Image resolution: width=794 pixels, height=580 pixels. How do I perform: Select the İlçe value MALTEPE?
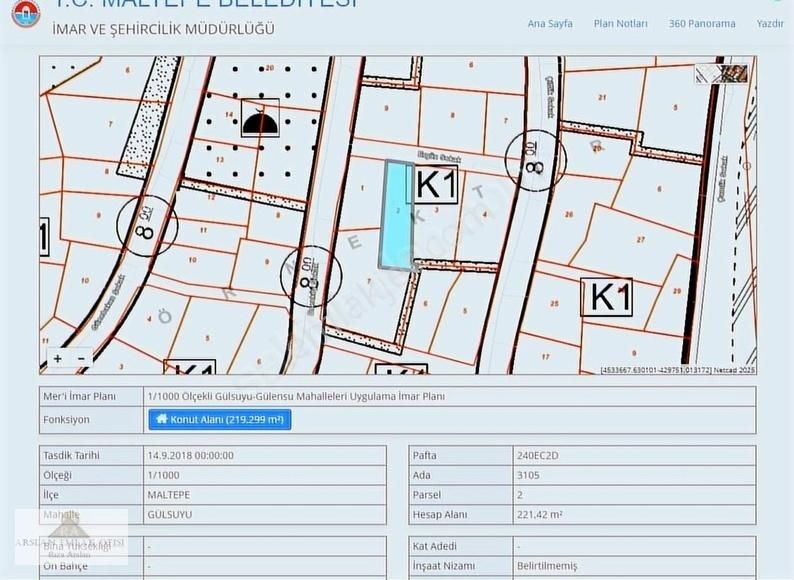pos(169,495)
